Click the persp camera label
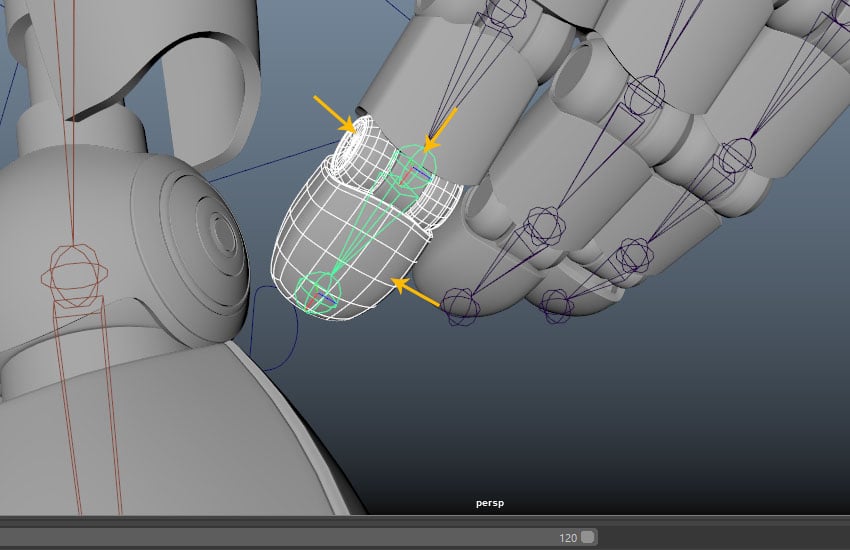Viewport: 850px width, 550px height. point(490,503)
